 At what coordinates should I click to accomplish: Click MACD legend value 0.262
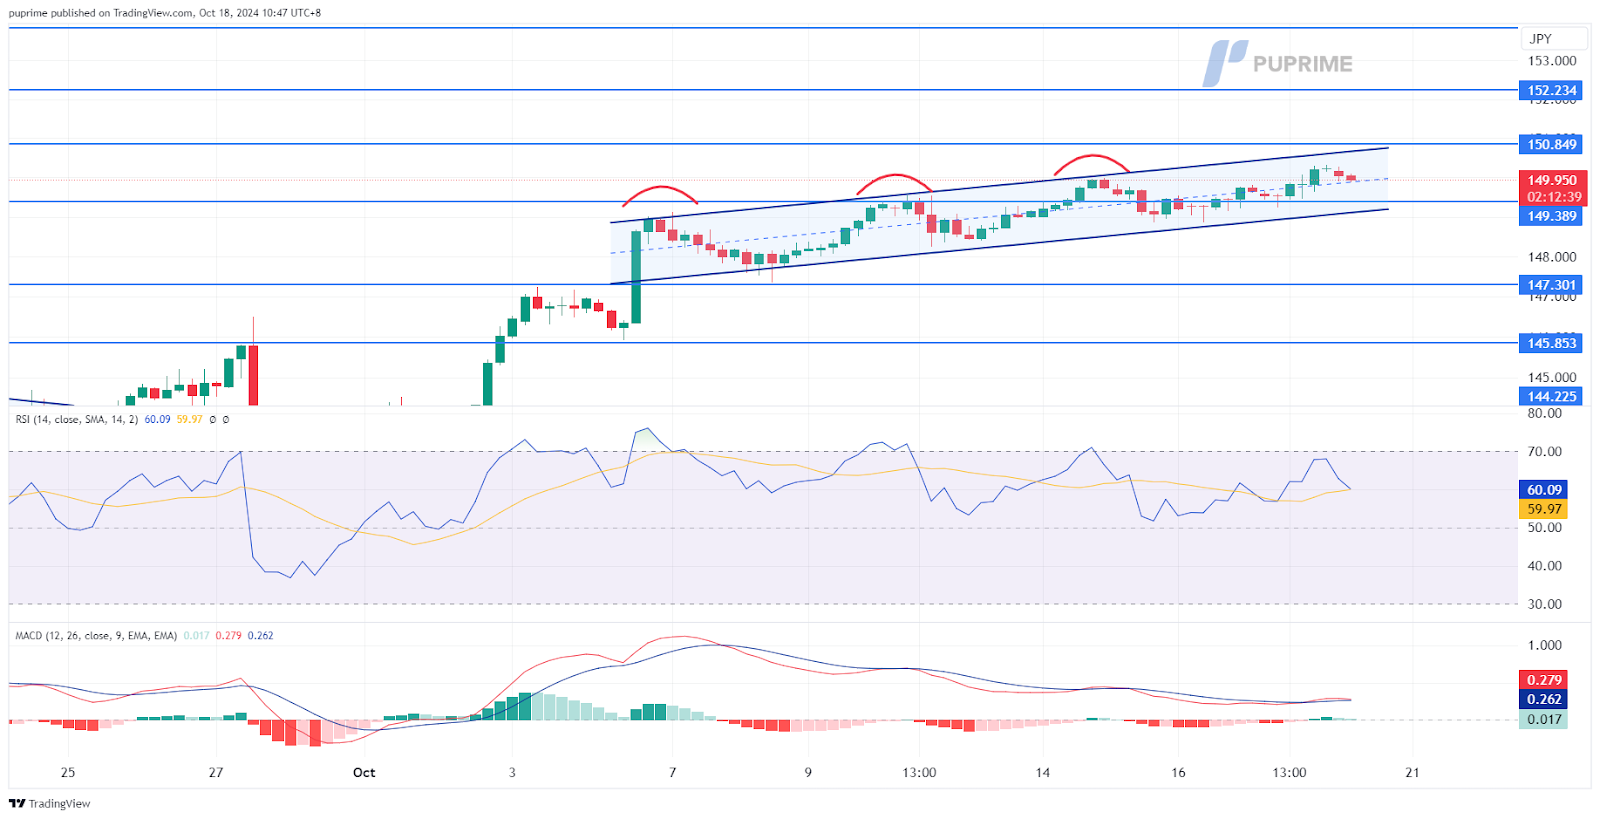tap(260, 635)
